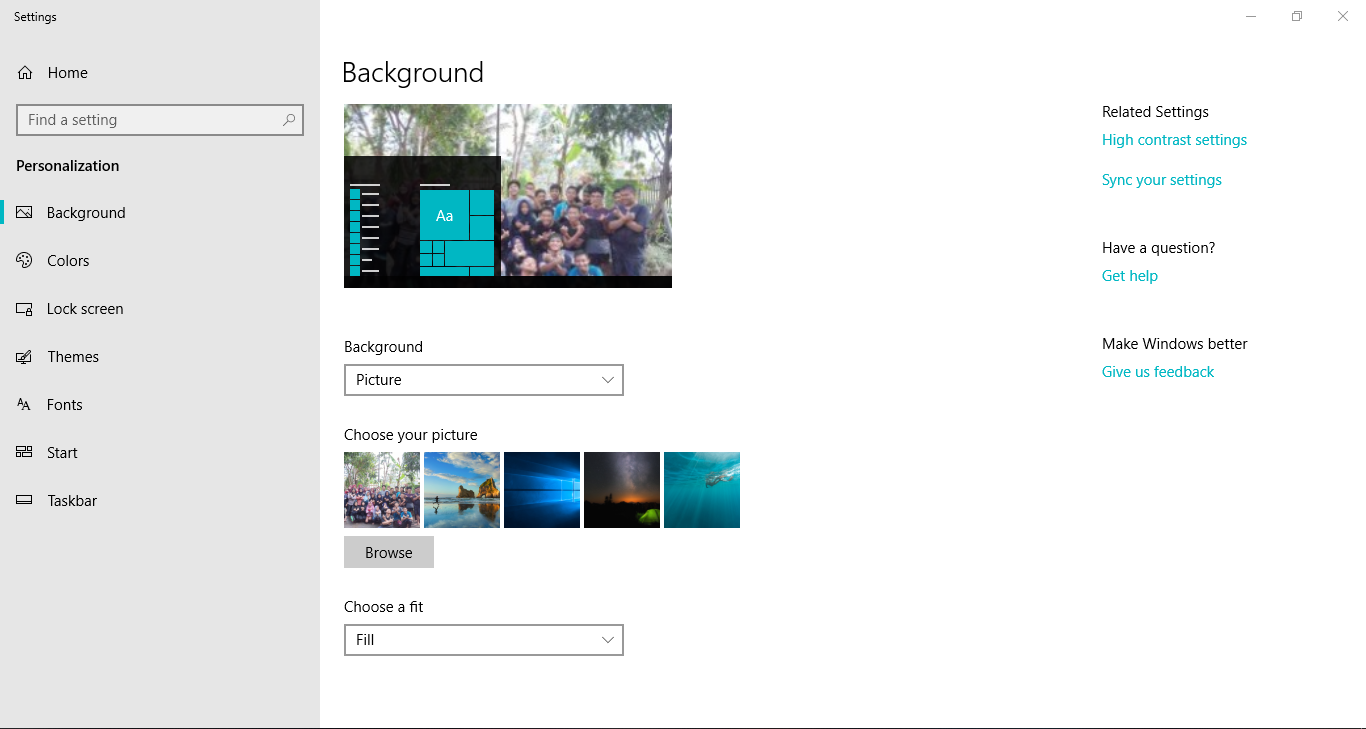Click the Personalization heading text
Viewport: 1366px width, 729px height.
coord(68,166)
